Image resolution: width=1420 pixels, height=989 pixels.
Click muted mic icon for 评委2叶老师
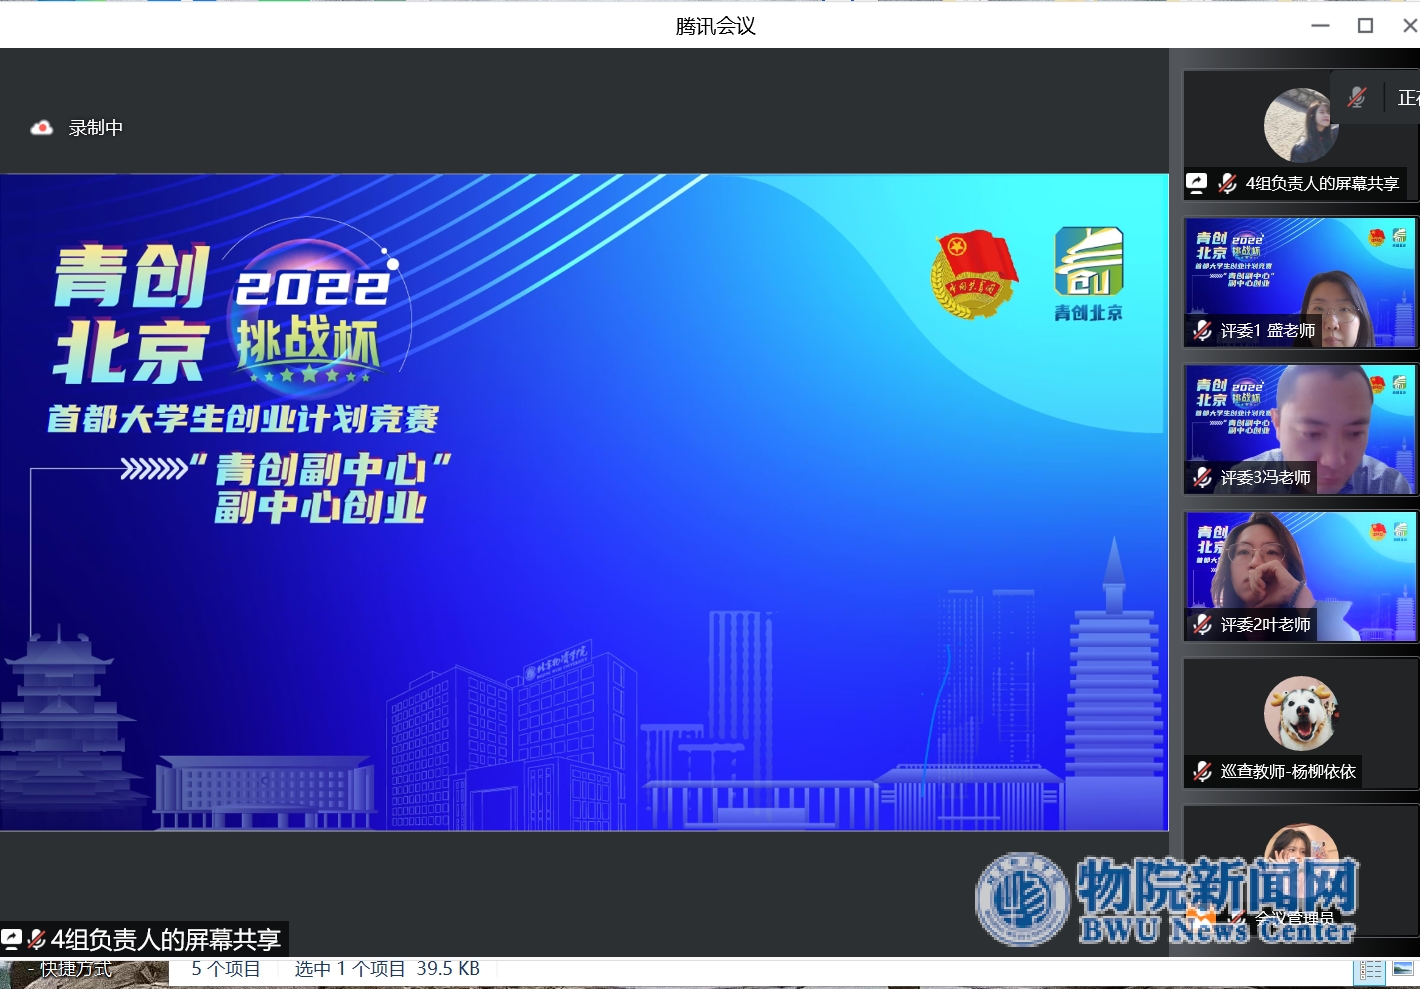tap(1203, 624)
